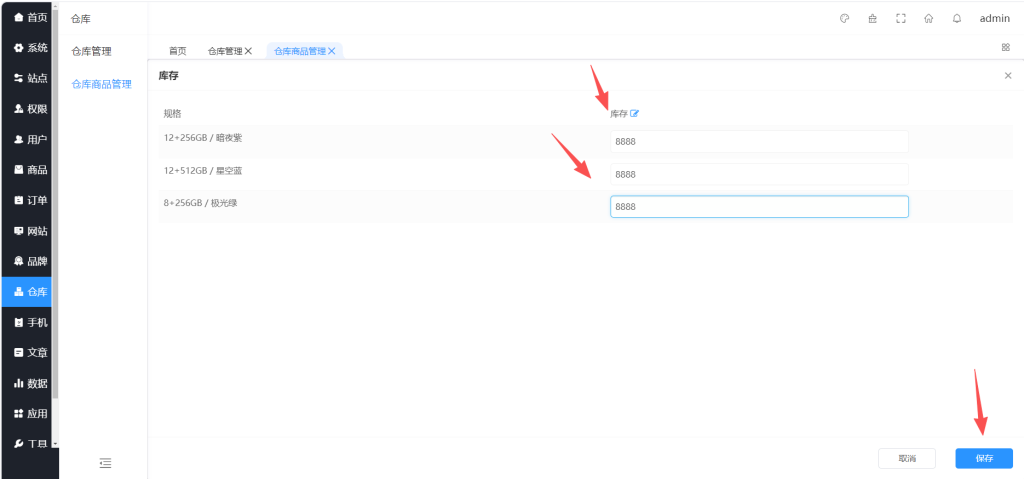Screen dimensions: 1024x479
Task: Close the 仓库管理 tab
Action: [x=248, y=51]
